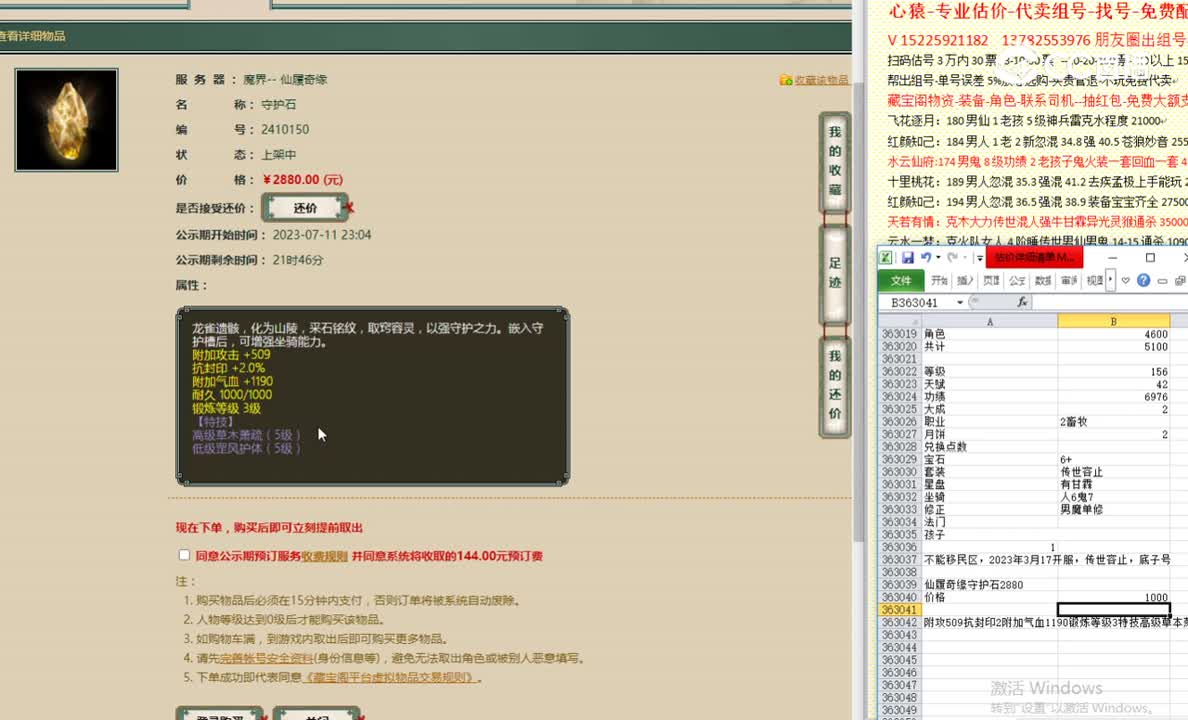
Task: Click the Excel application icon in title bar
Action: (x=886, y=257)
